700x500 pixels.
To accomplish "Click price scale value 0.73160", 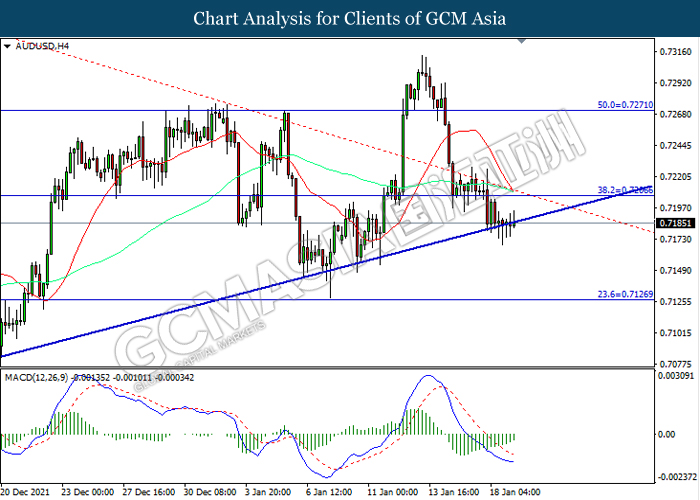I will pos(675,52).
